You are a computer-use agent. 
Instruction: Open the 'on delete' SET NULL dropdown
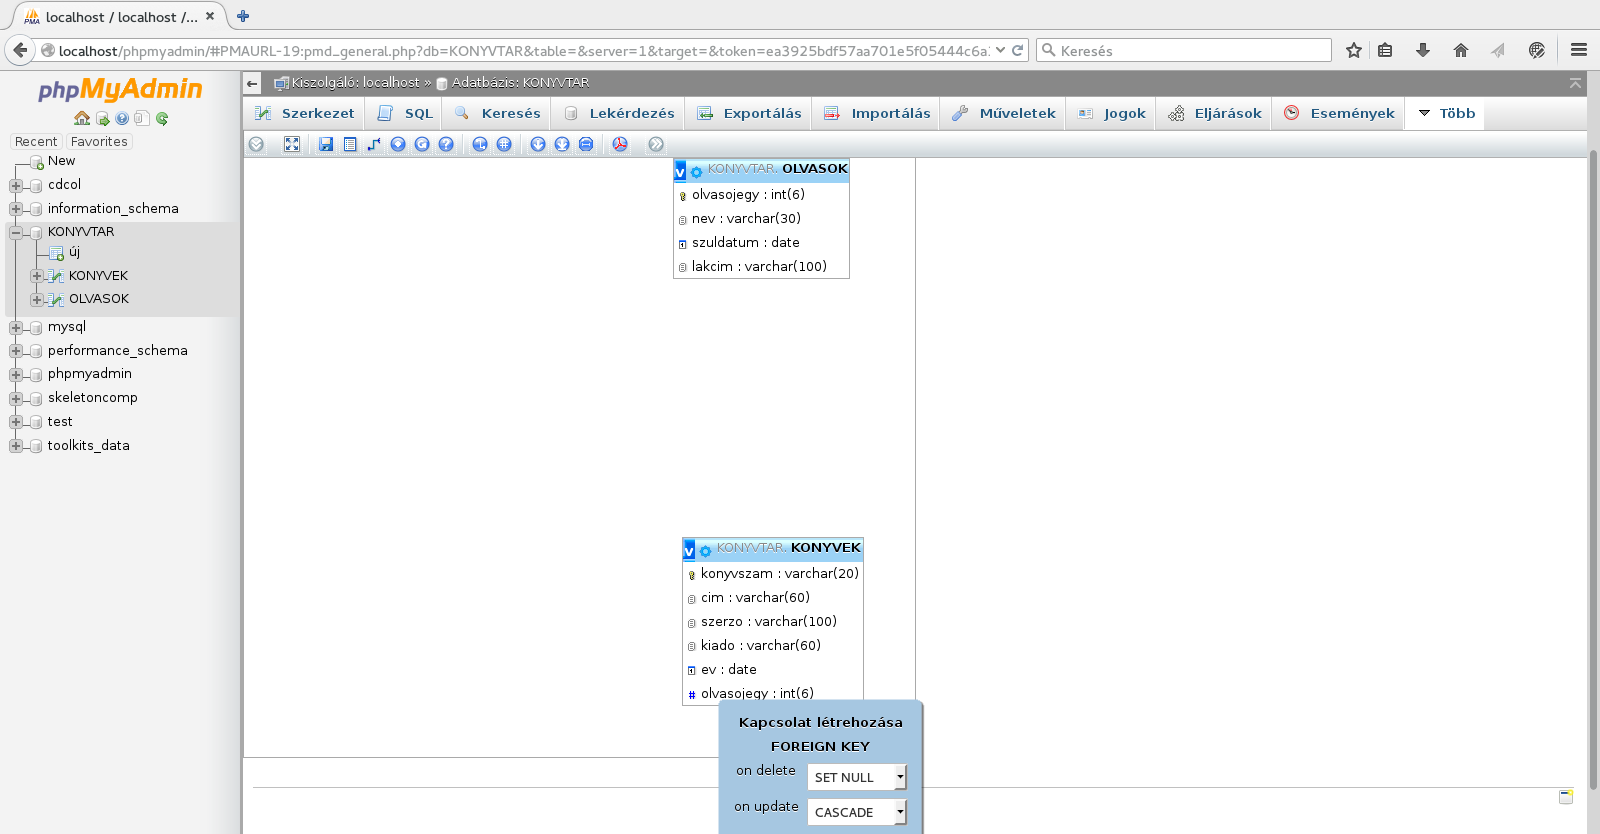(857, 777)
